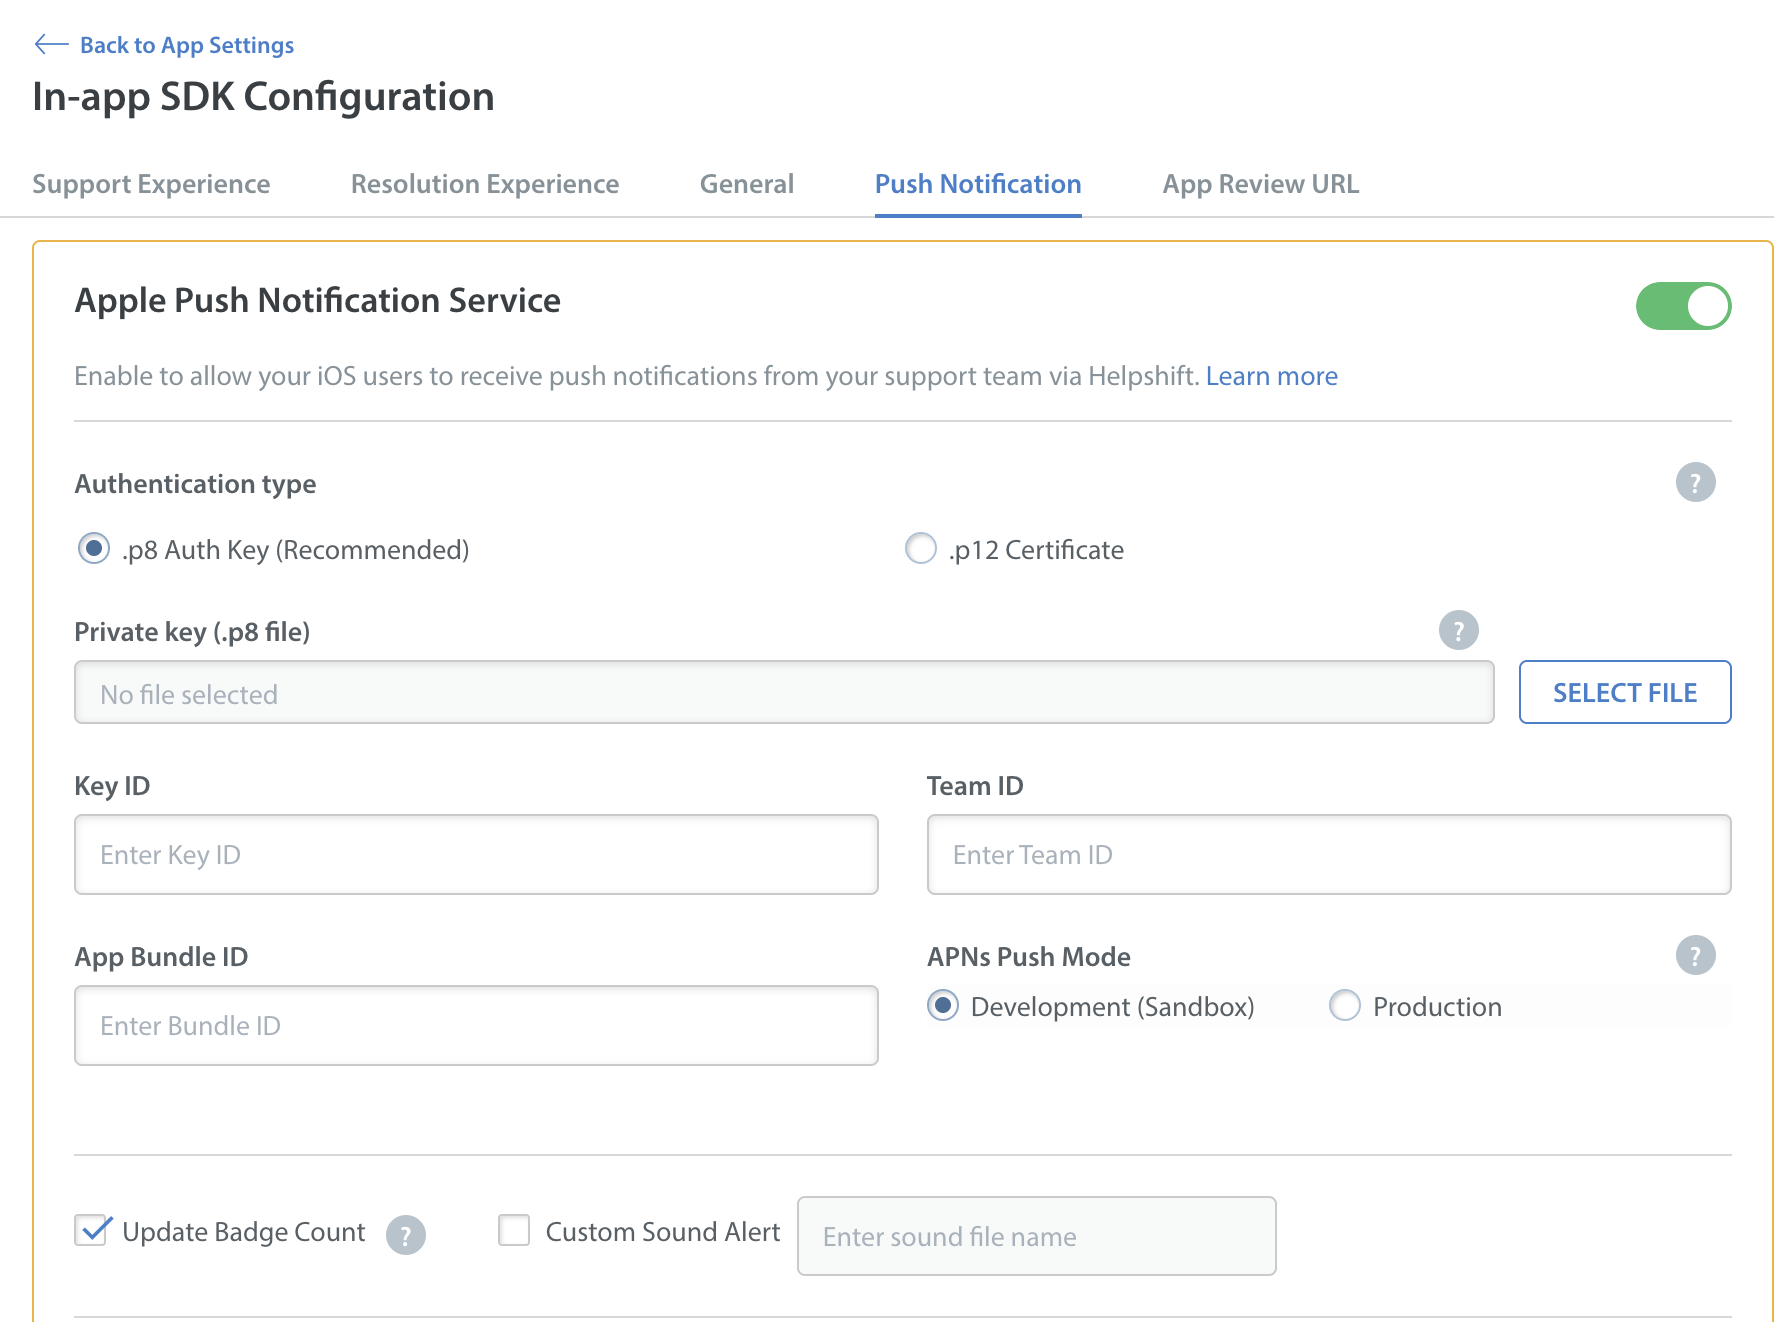Open Back to App Settings link
The width and height of the screenshot is (1774, 1322).
[187, 45]
